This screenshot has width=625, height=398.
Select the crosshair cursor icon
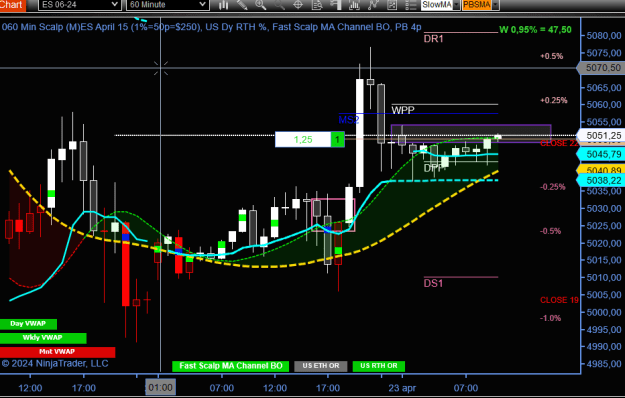298,5
